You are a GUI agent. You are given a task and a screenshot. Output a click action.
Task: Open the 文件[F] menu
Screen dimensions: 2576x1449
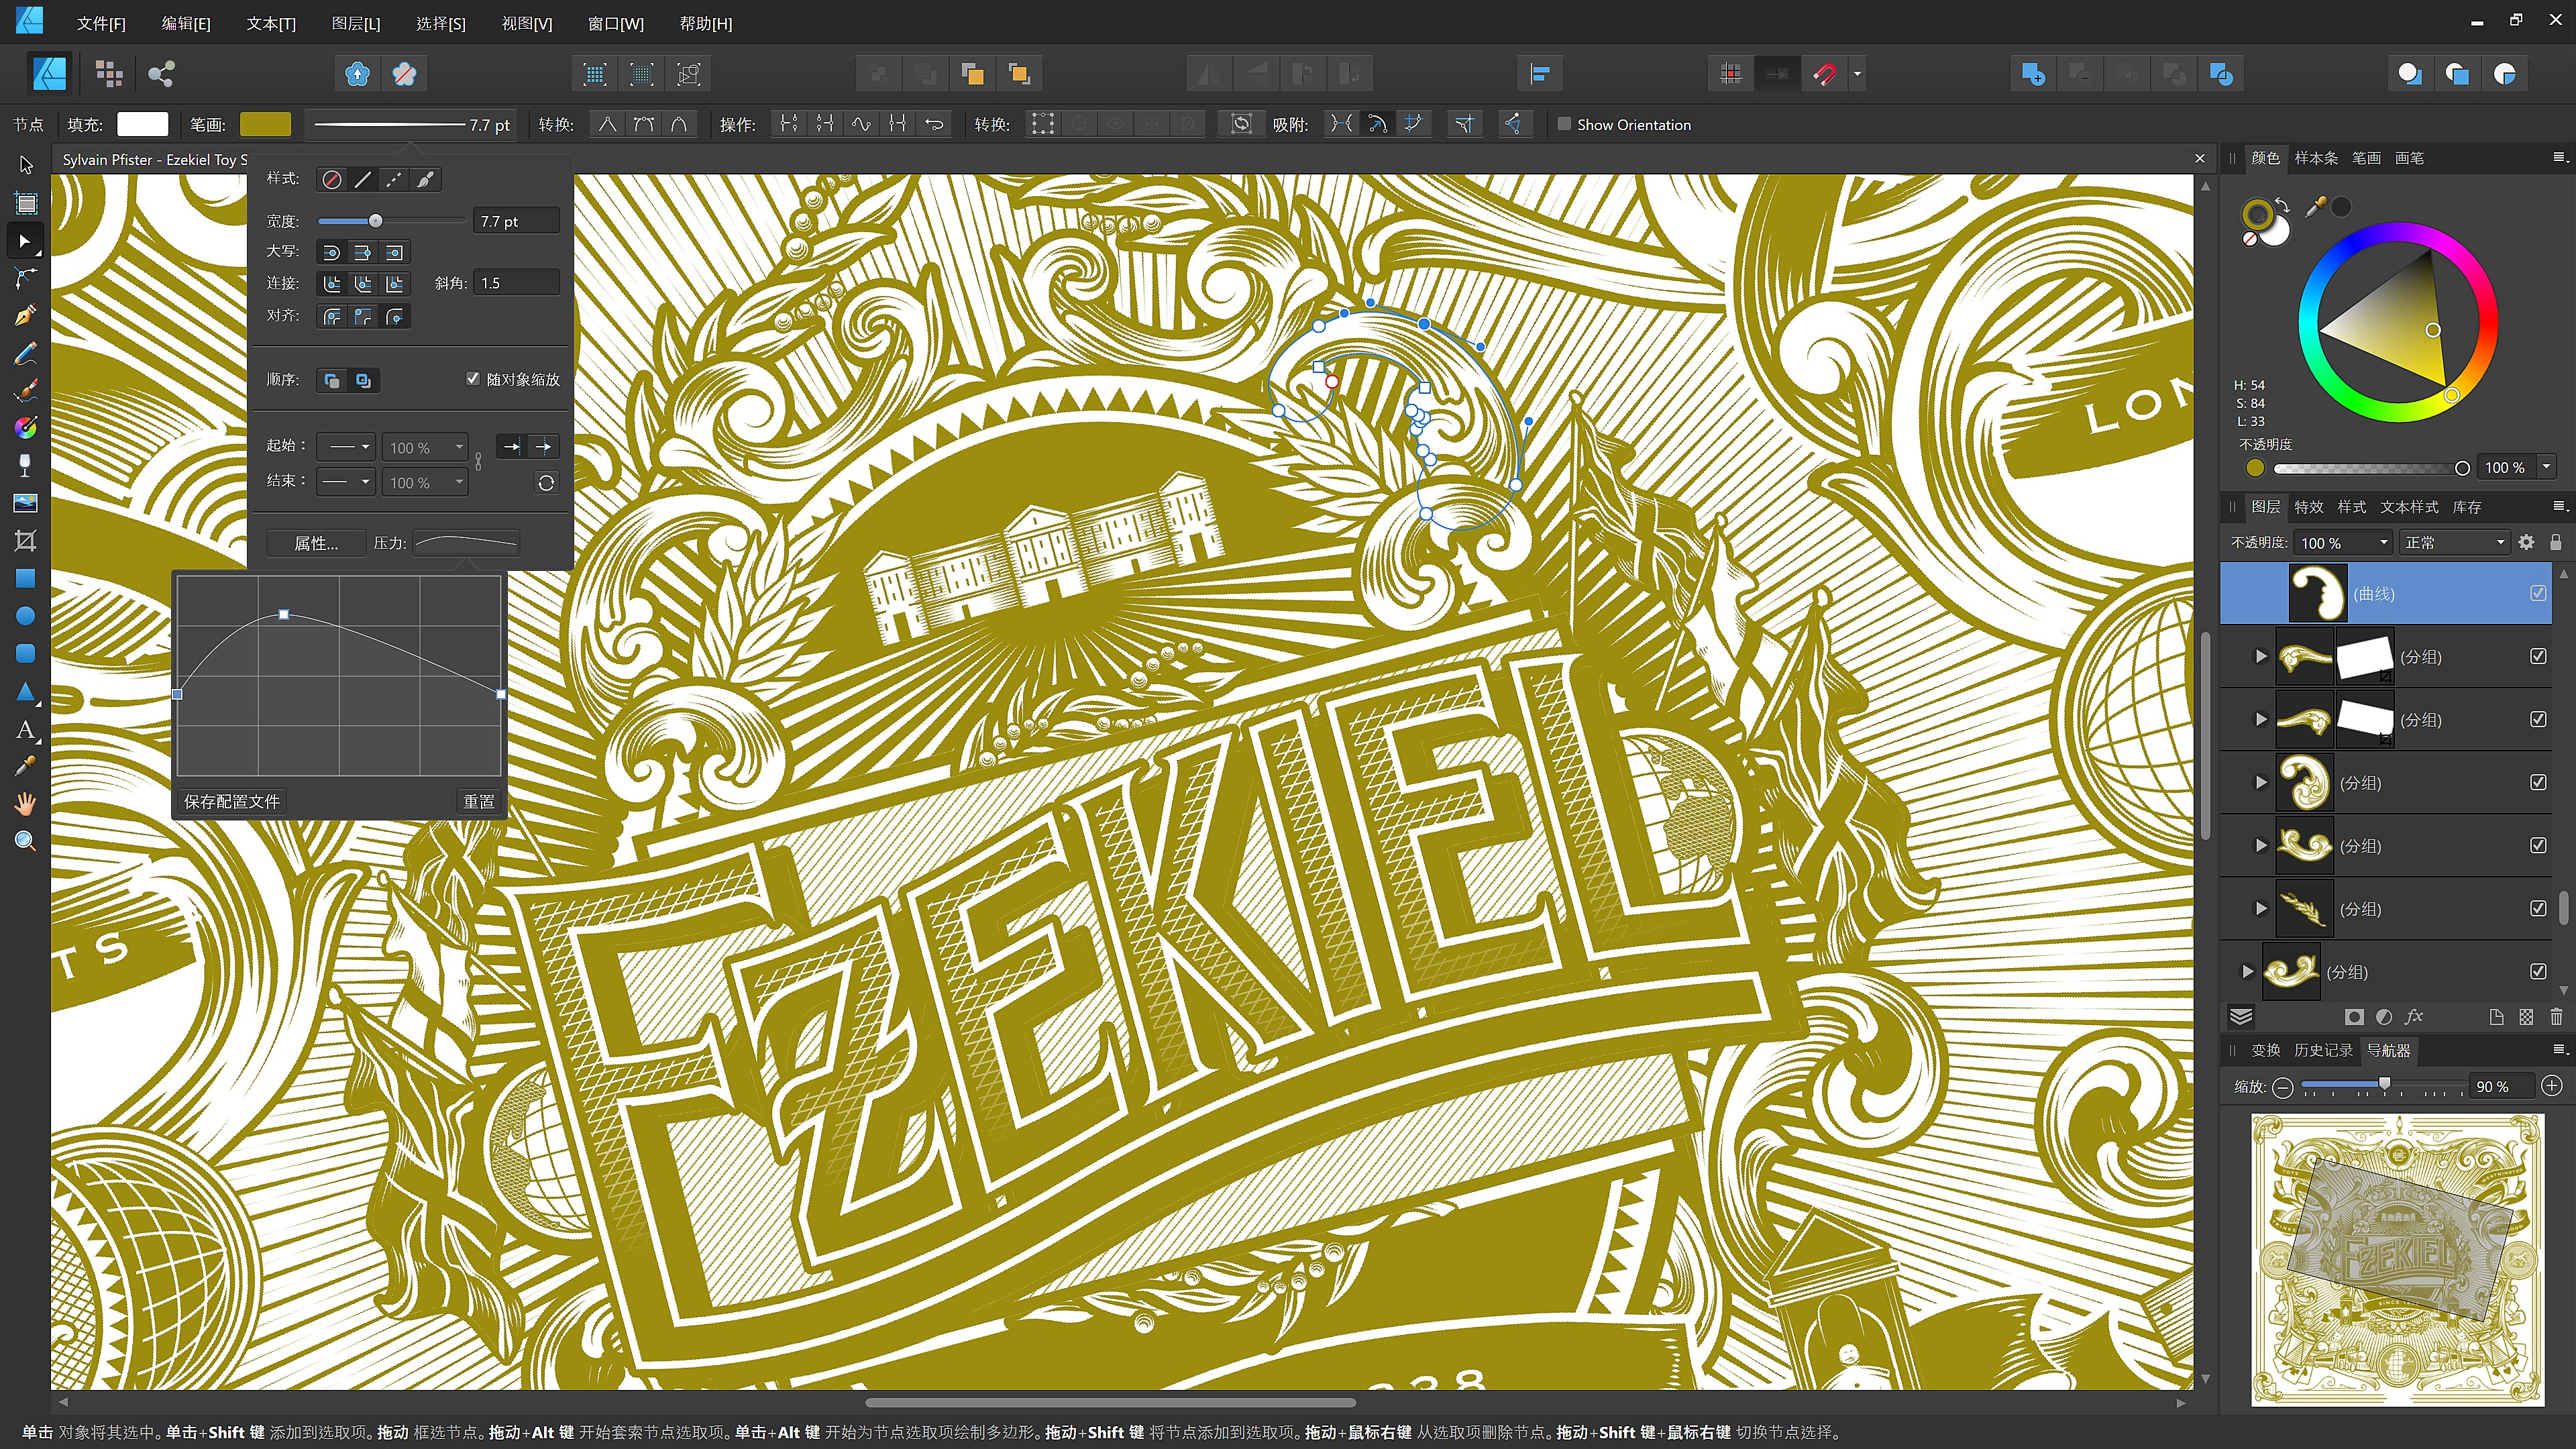point(101,23)
